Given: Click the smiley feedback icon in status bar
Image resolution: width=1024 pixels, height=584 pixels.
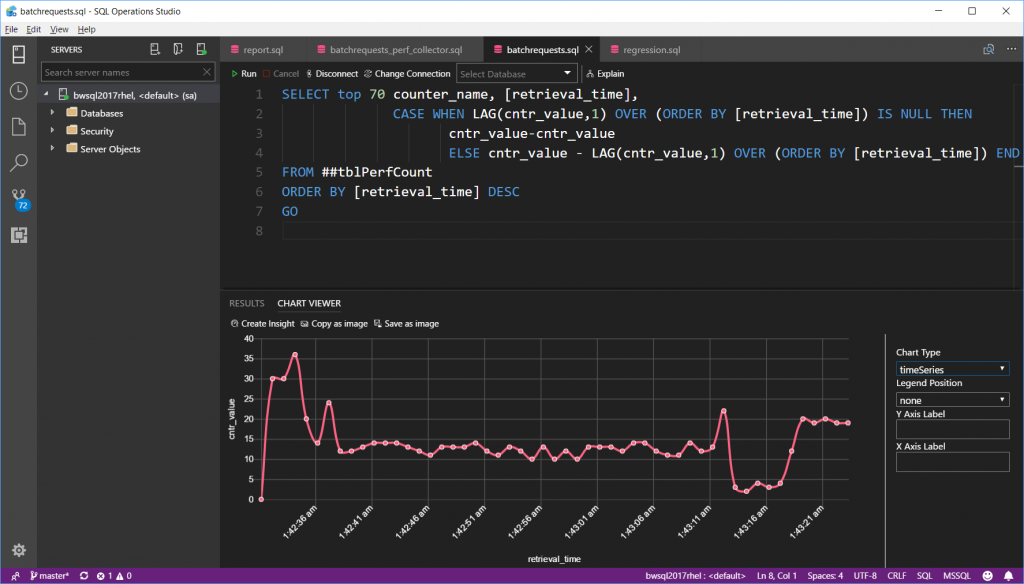Looking at the screenshot, I should point(989,576).
